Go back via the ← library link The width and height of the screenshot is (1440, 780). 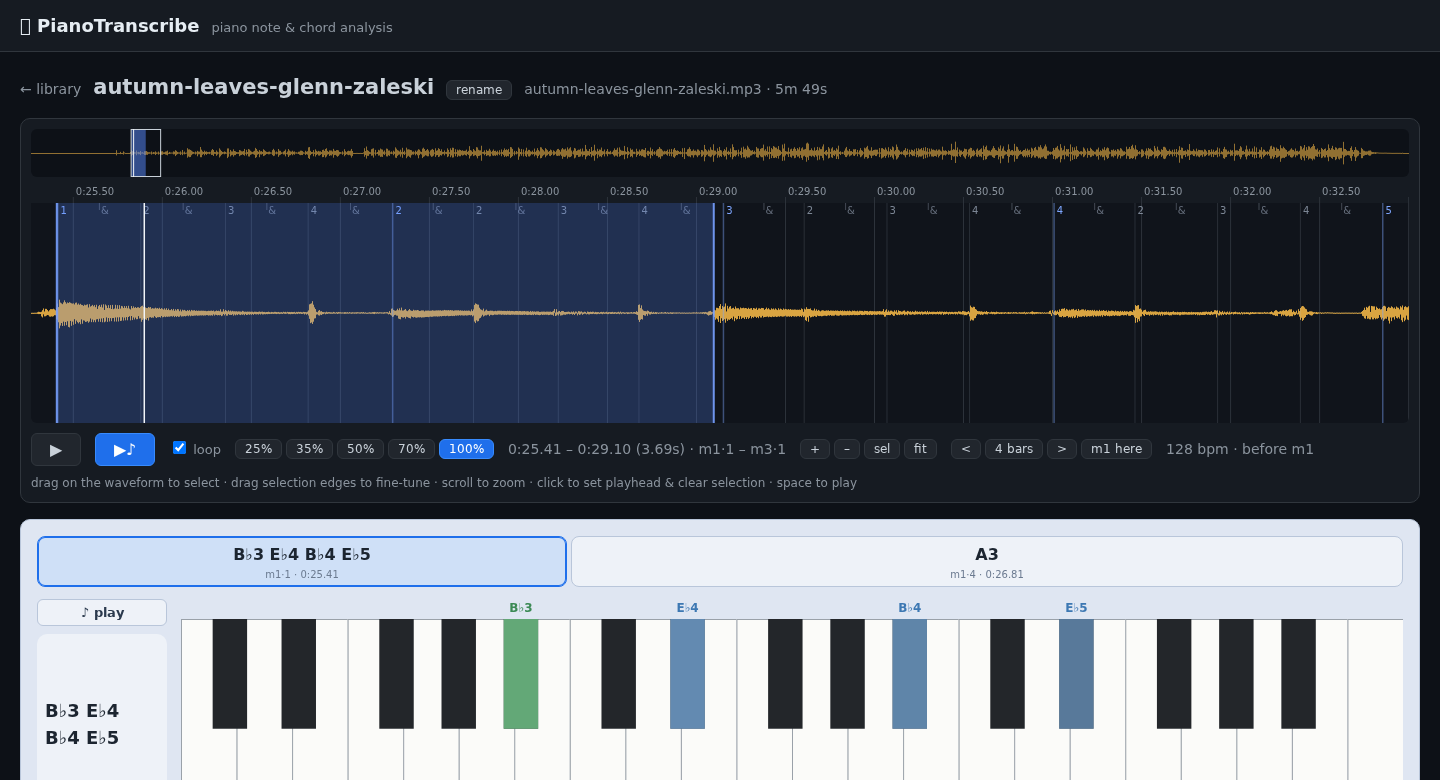coord(51,89)
